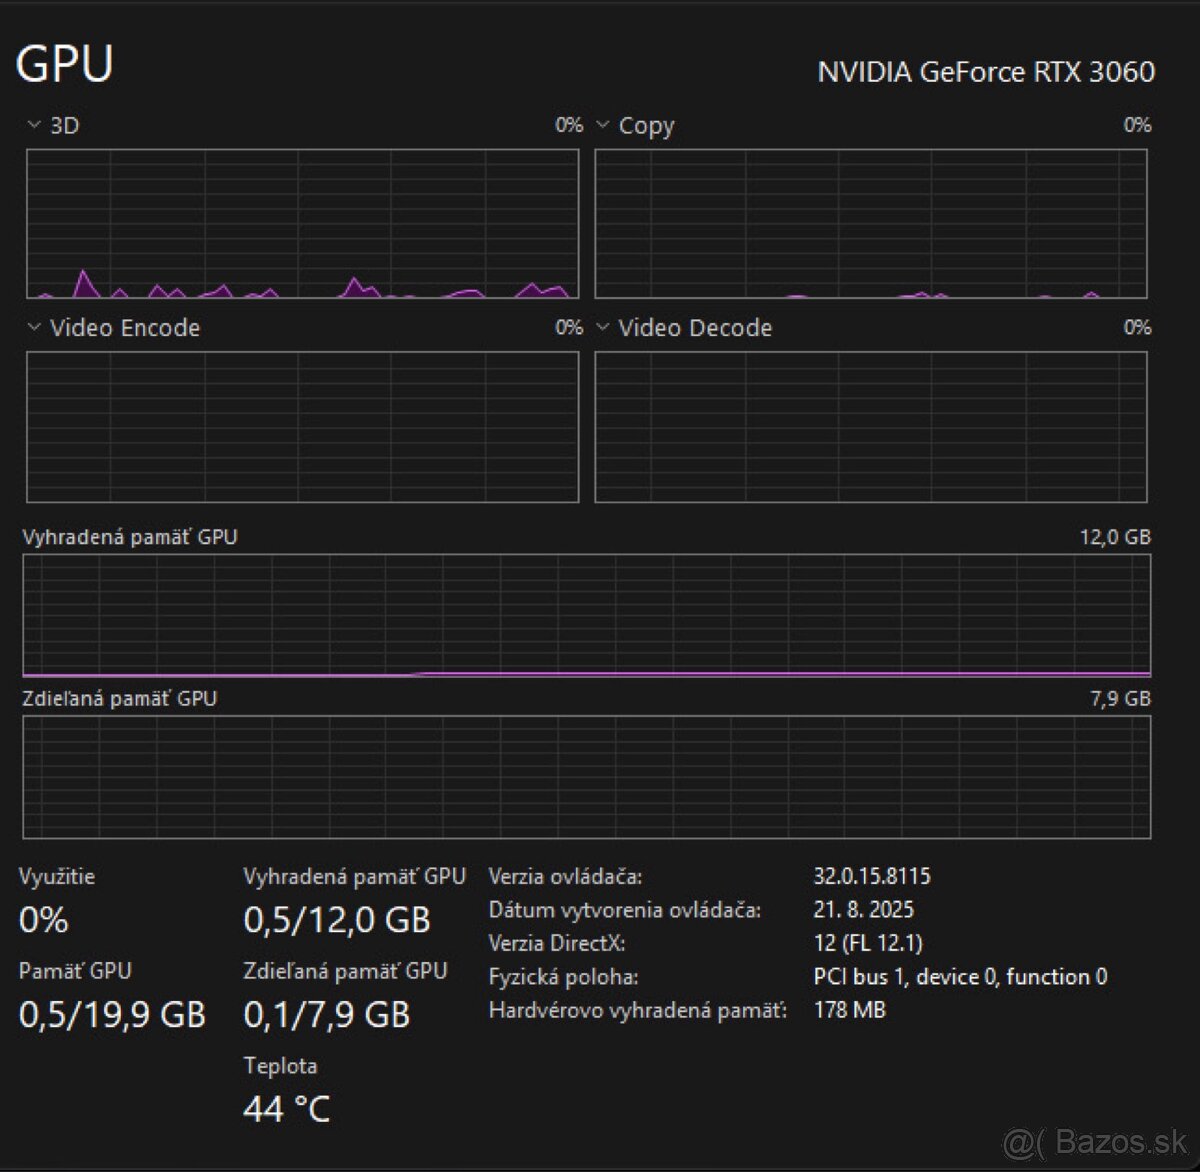Click the NVIDIA GeForce RTX 3060 label

click(986, 72)
